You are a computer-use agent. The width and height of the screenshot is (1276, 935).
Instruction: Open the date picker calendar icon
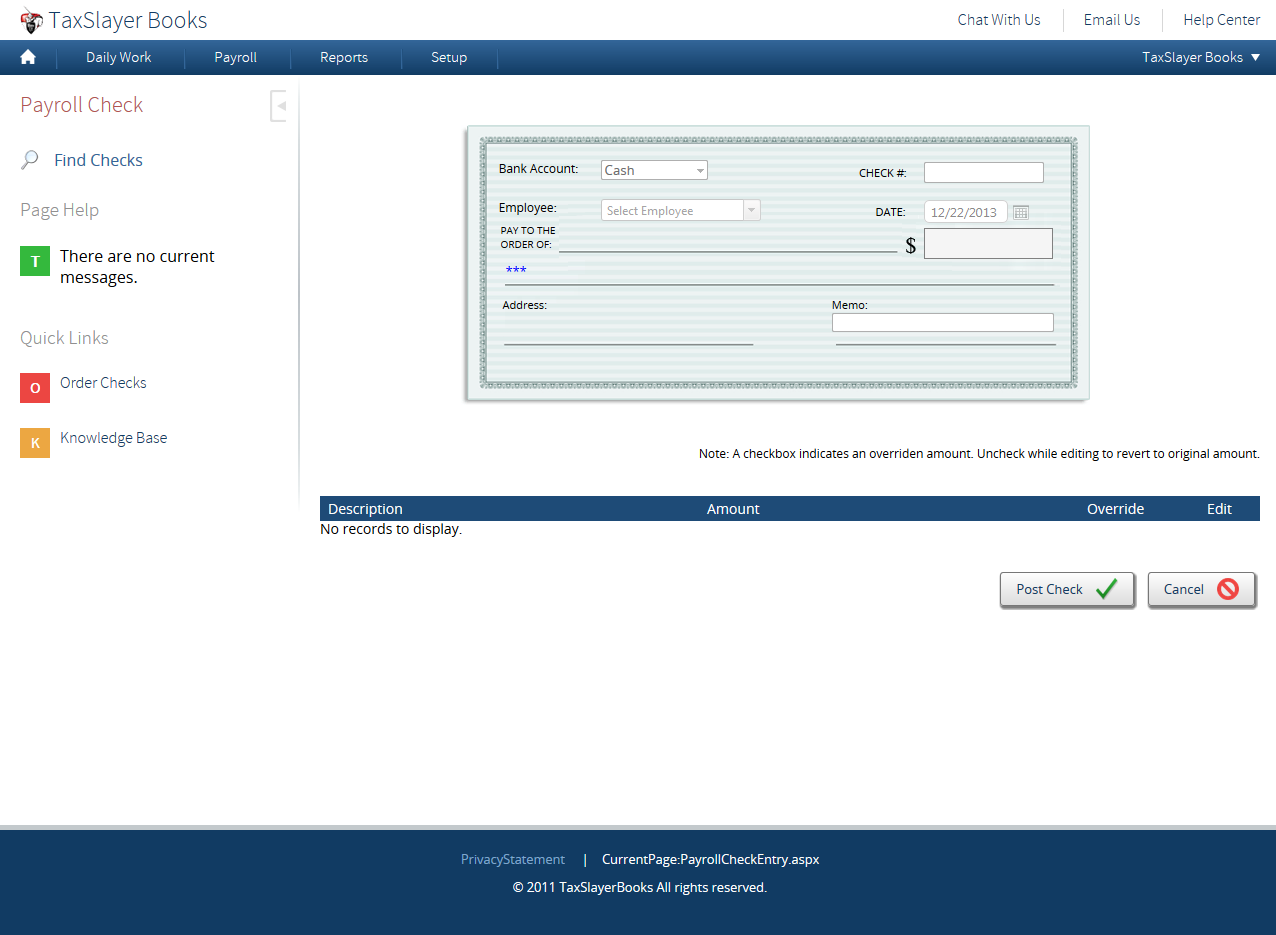(1021, 212)
